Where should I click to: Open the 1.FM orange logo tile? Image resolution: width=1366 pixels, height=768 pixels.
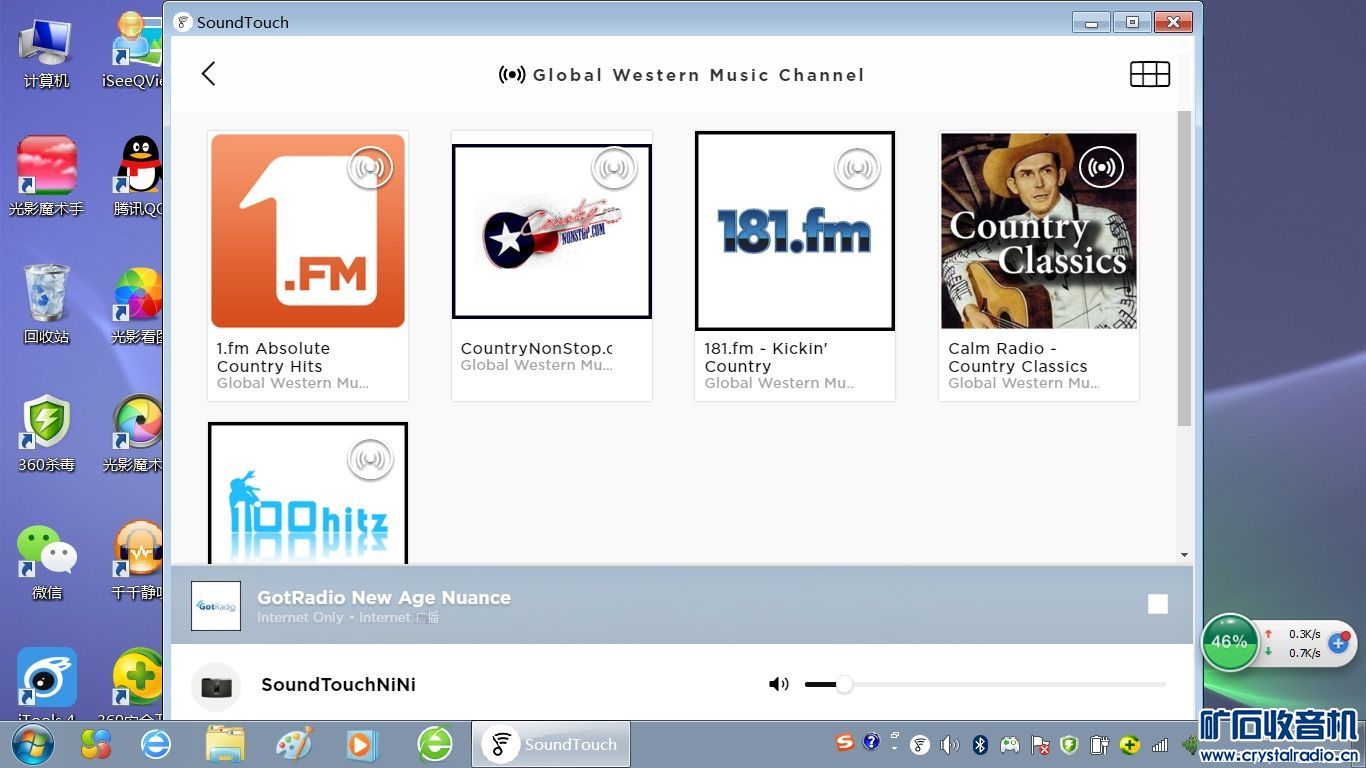point(308,231)
